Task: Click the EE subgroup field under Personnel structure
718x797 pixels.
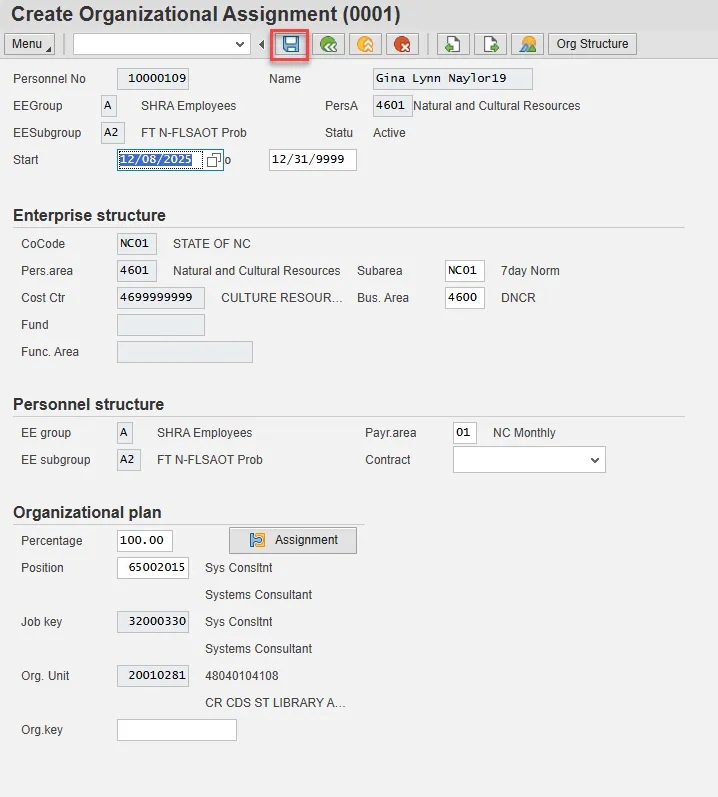Action: pyautogui.click(x=129, y=460)
